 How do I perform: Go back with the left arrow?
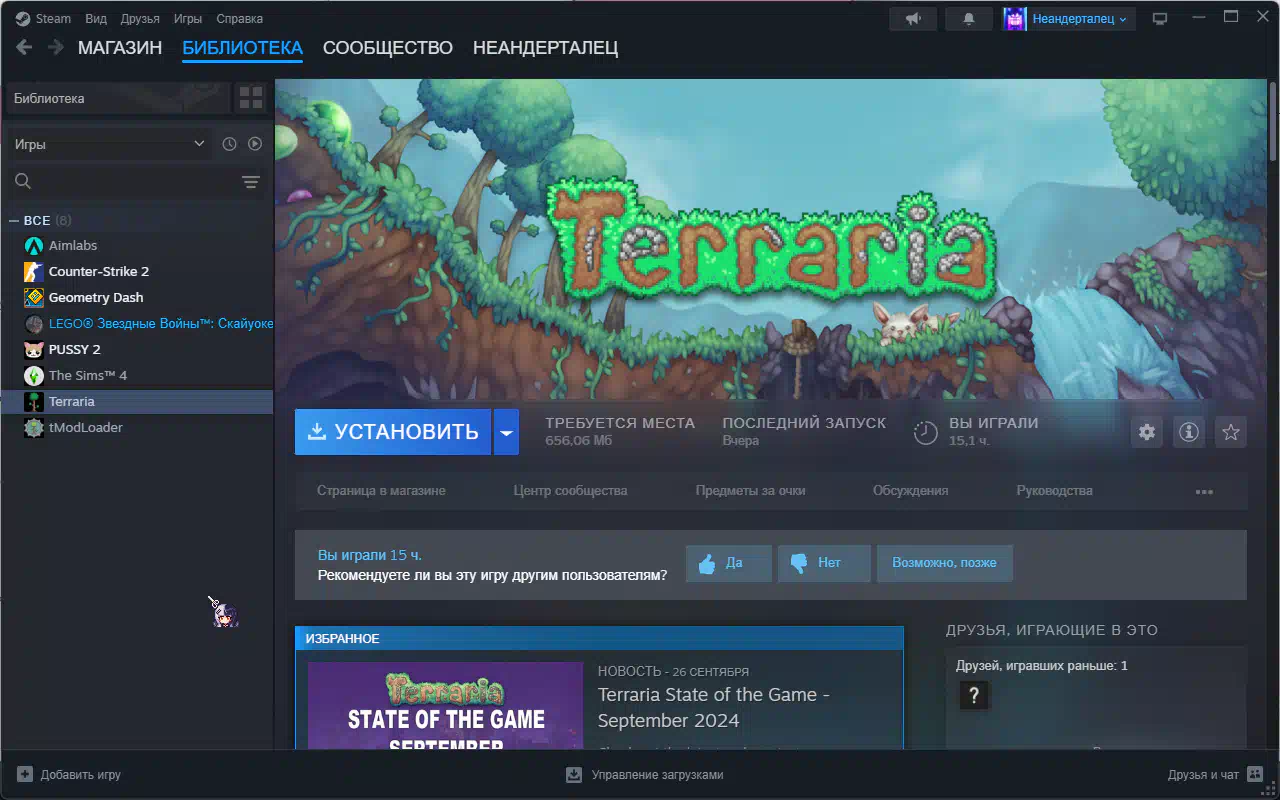tap(24, 47)
